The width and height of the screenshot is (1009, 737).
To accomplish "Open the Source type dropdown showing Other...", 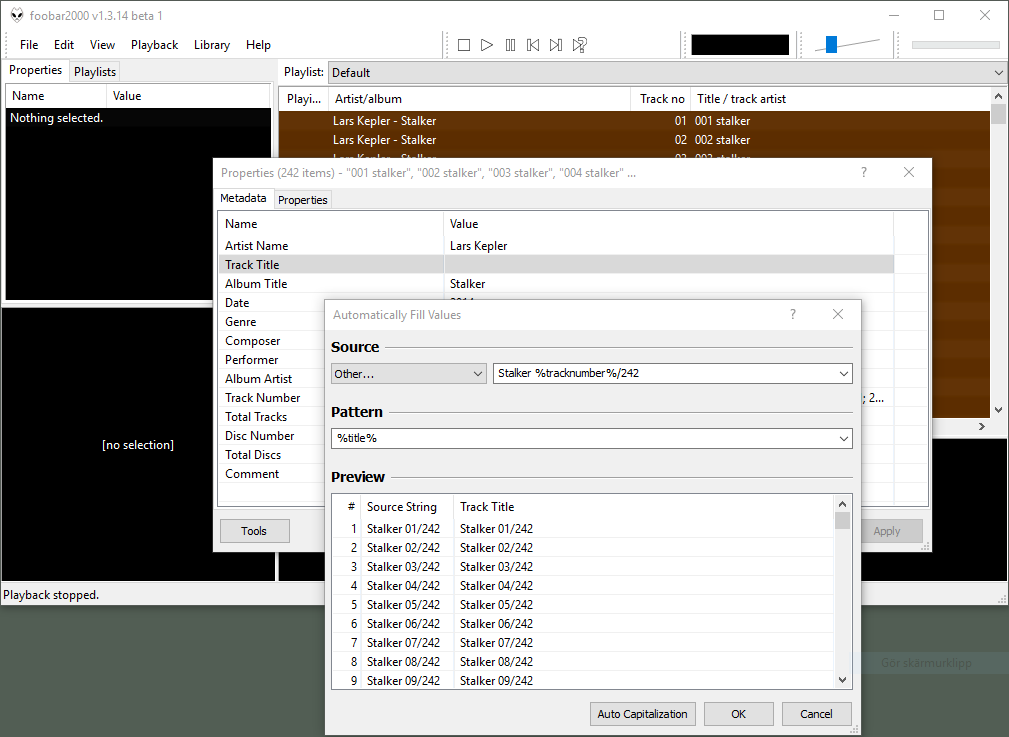I will (x=409, y=374).
